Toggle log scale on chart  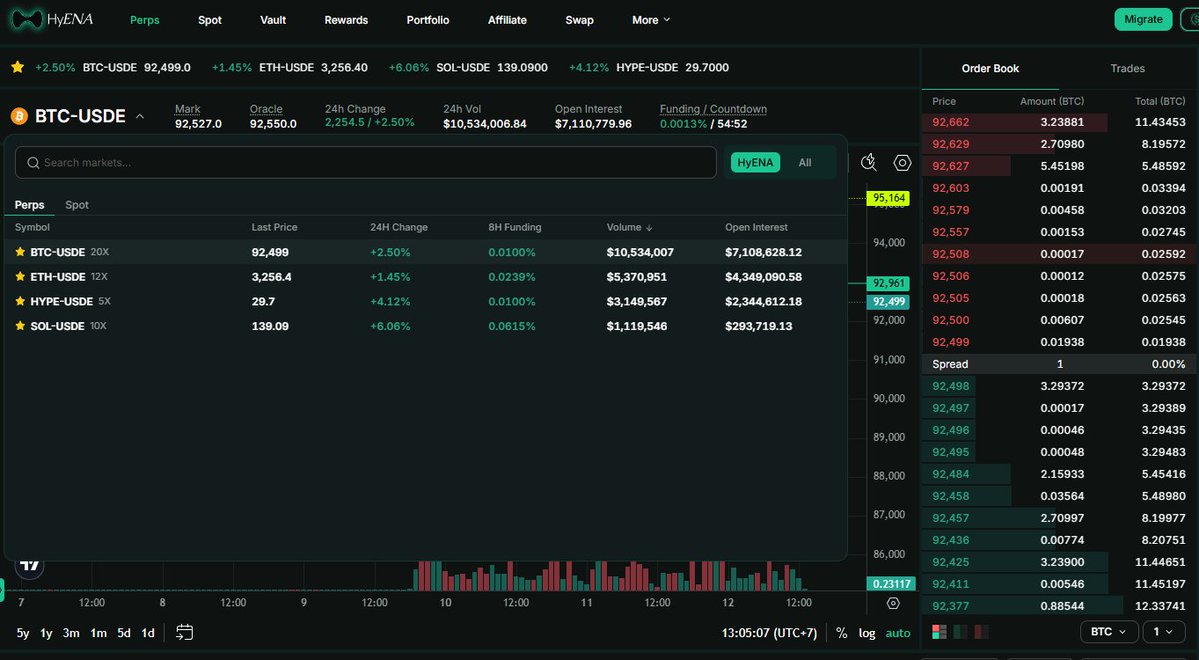pos(866,632)
